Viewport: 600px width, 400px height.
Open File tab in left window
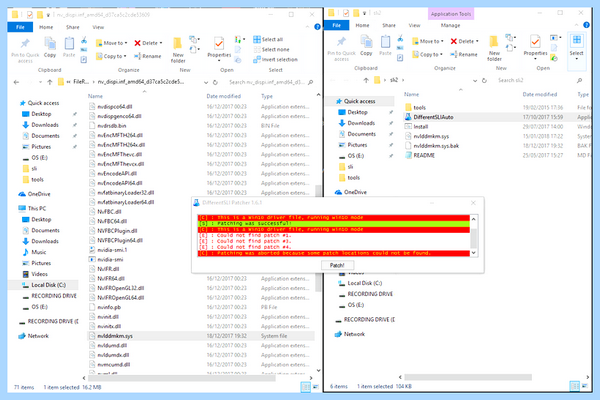pyautogui.click(x=20, y=27)
